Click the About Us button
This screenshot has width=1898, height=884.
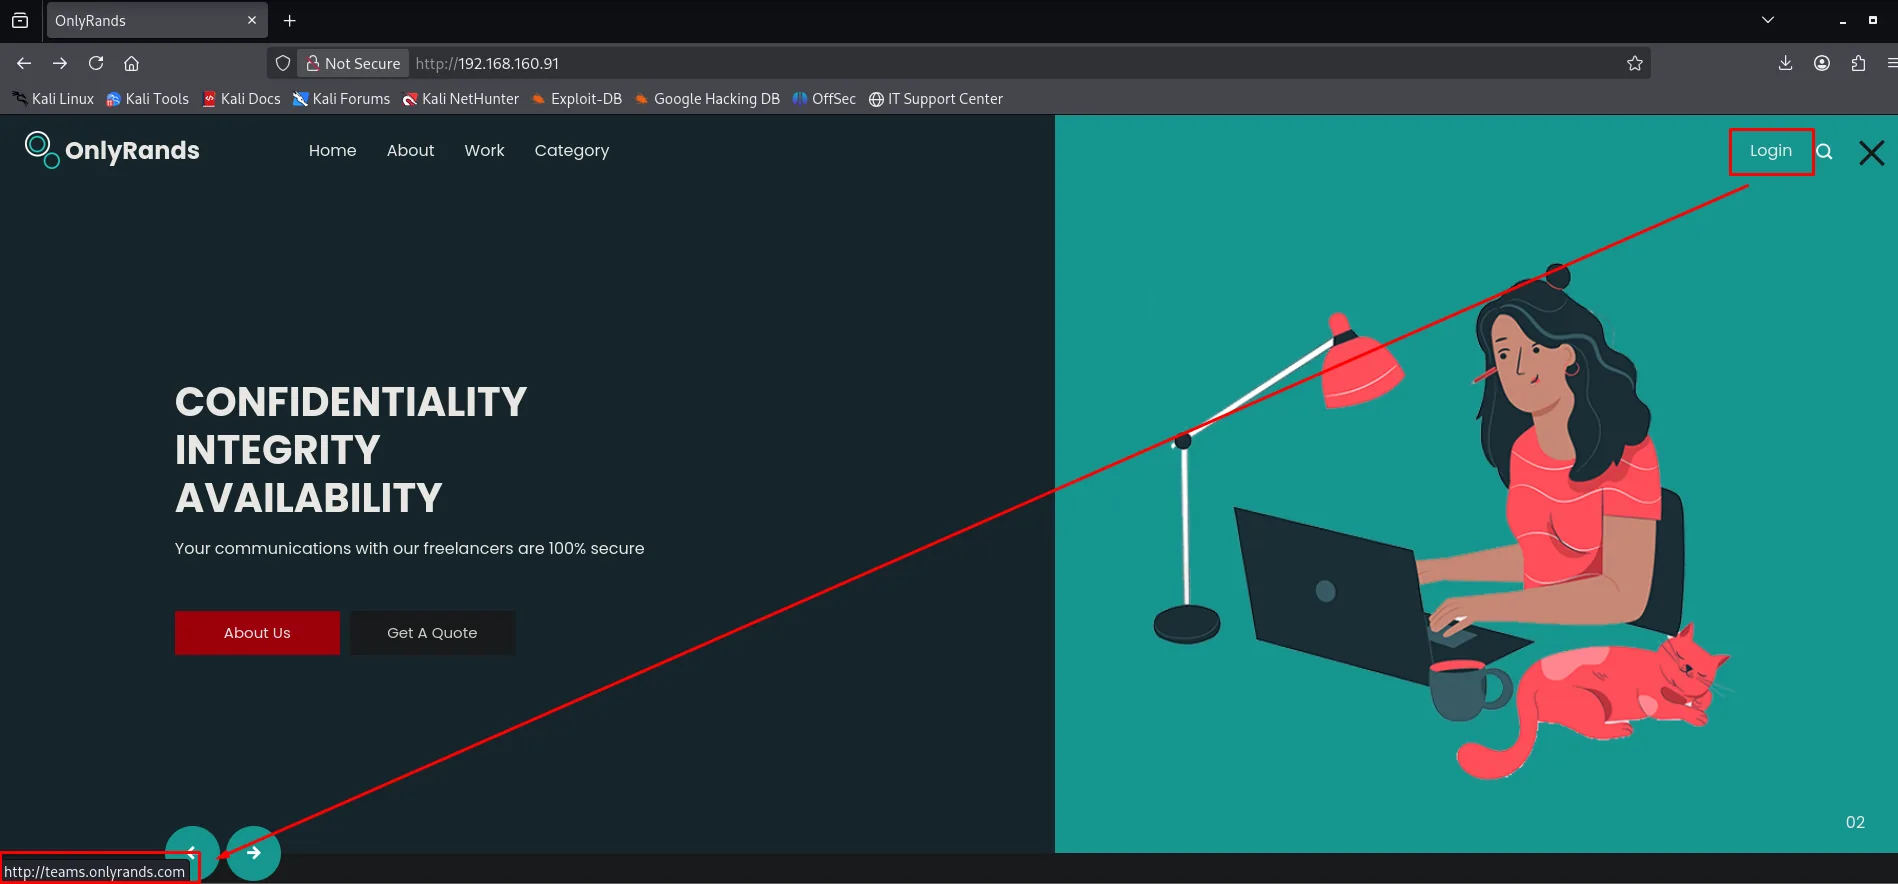257,633
